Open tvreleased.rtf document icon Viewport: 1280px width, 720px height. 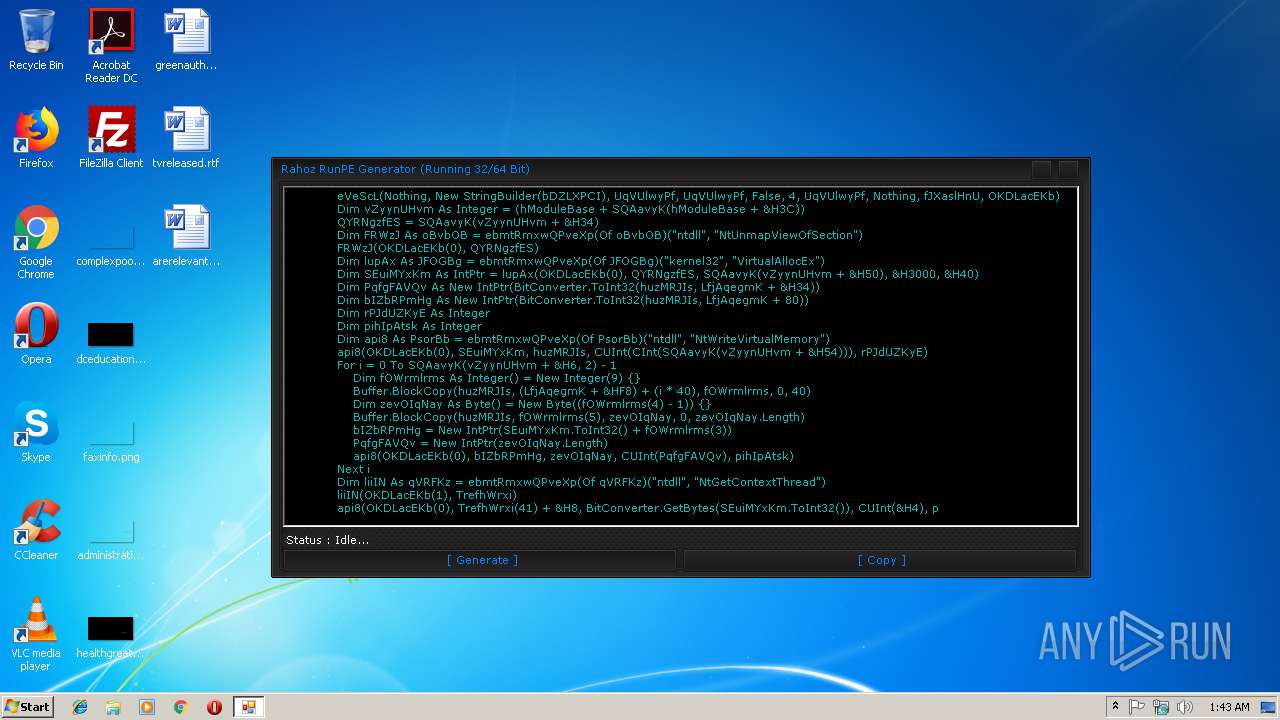186,138
